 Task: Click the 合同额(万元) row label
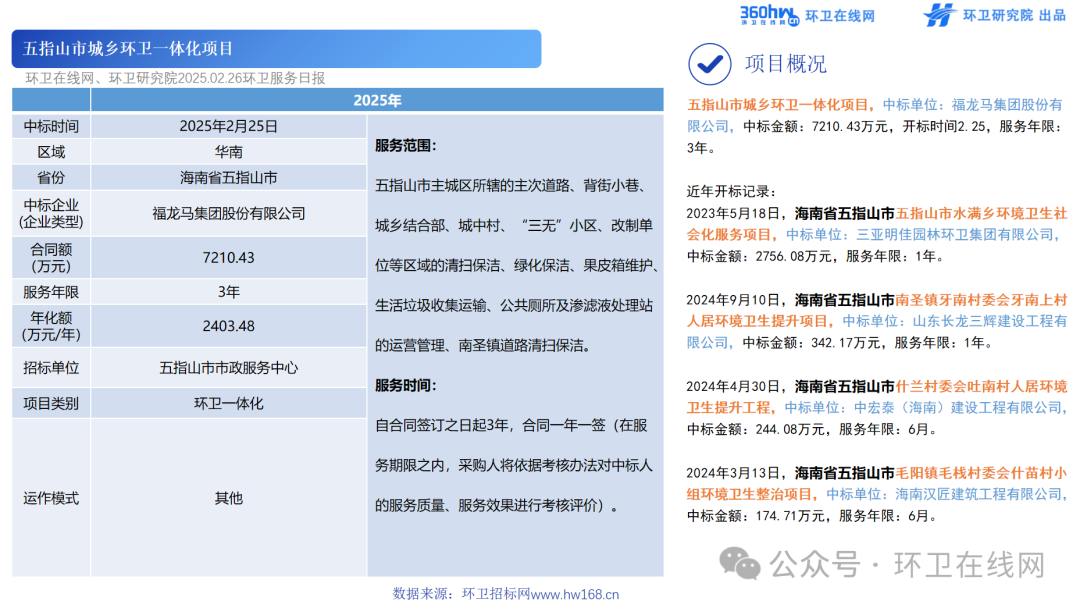coord(51,258)
